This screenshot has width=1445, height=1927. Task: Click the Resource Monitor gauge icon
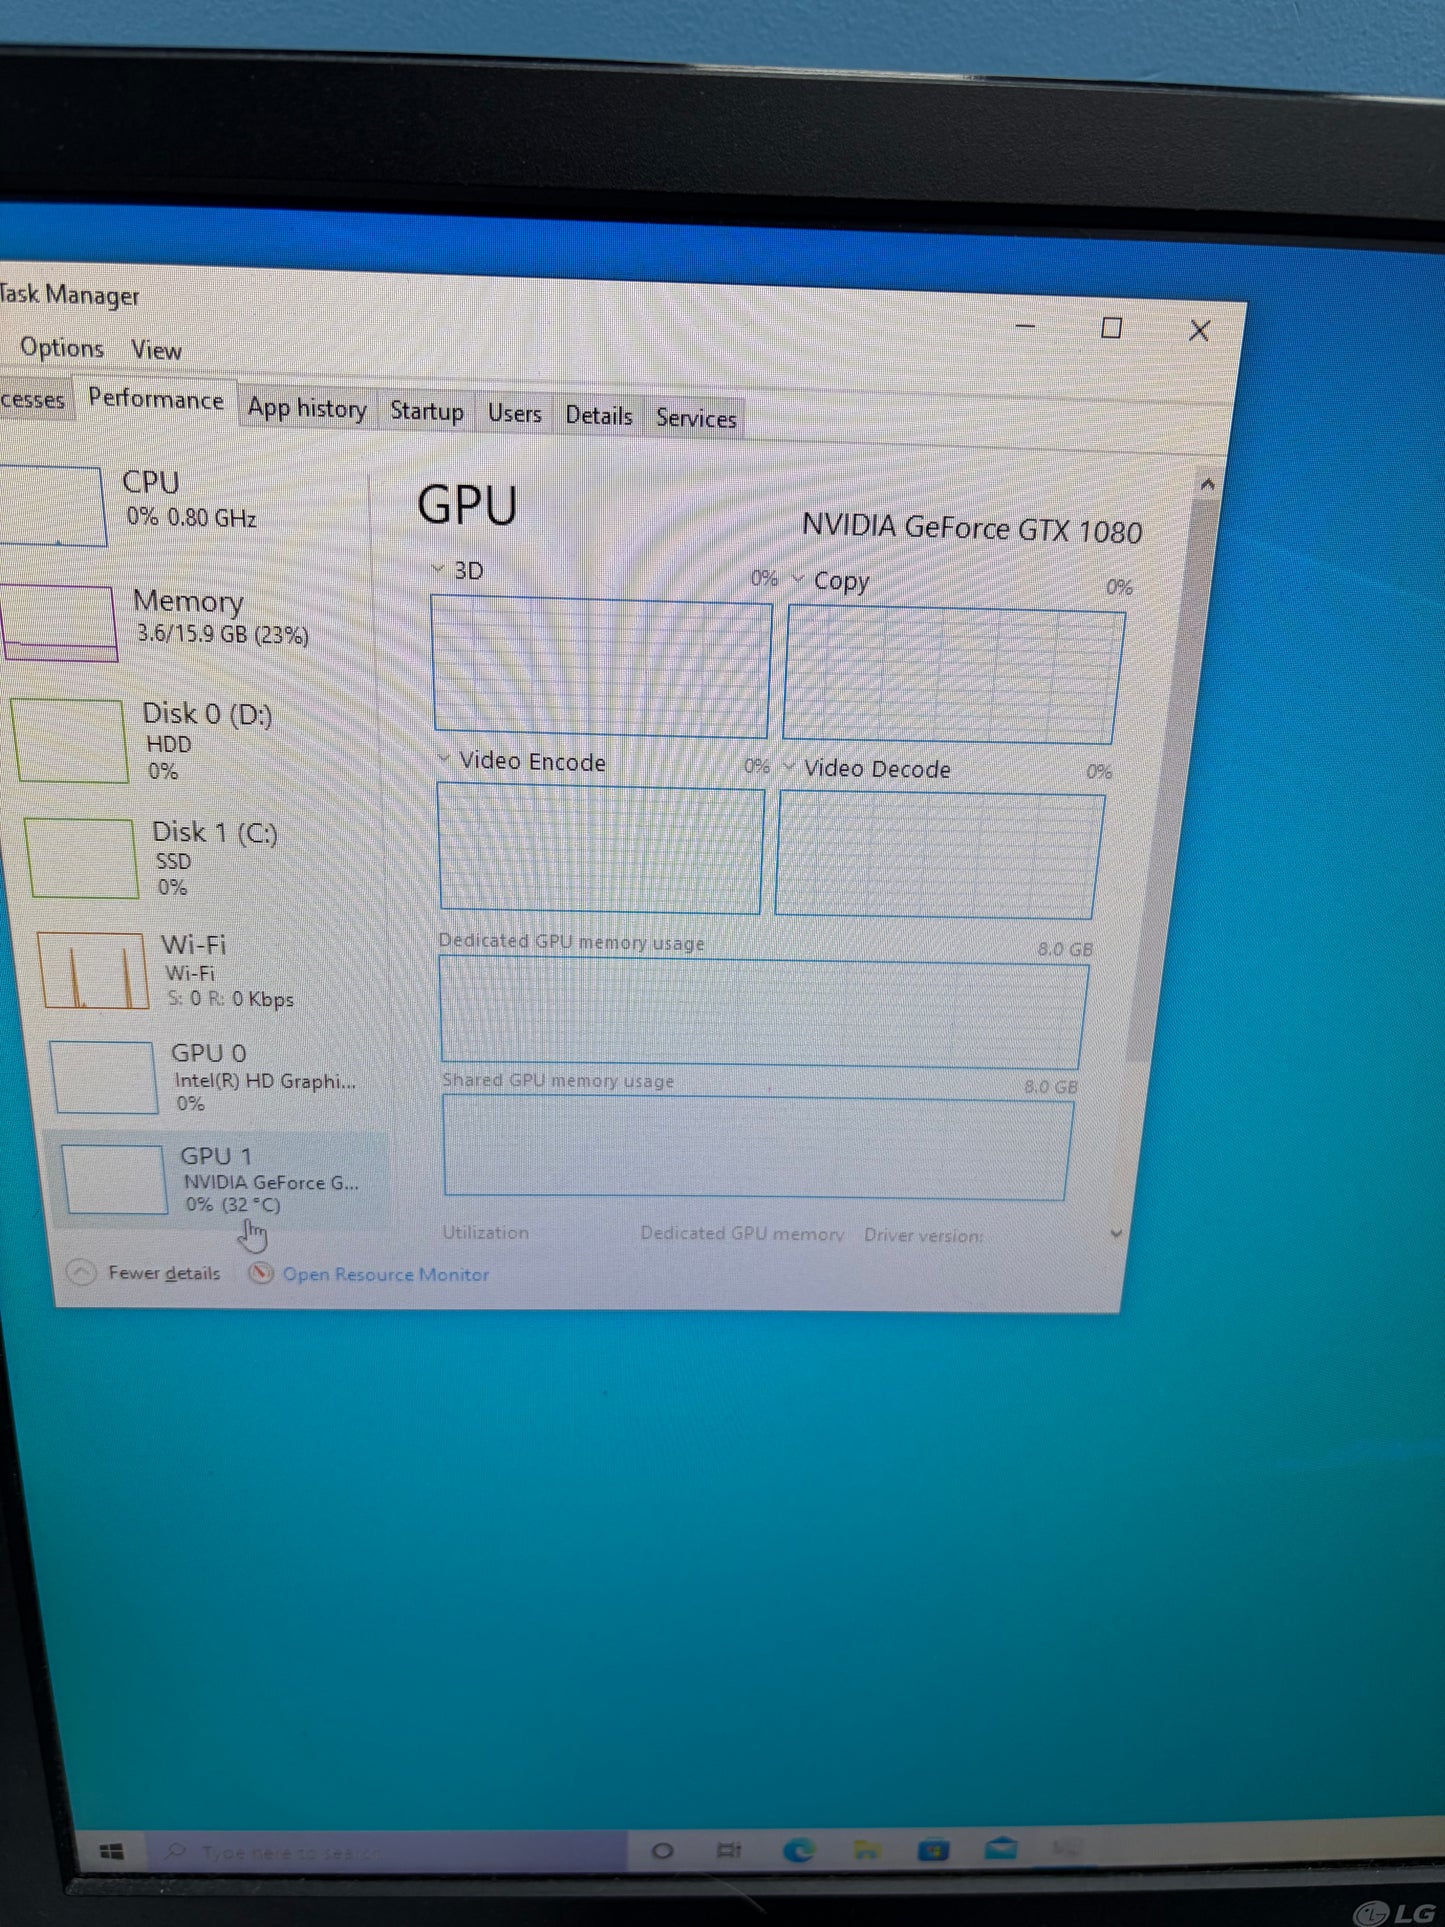(x=261, y=1273)
